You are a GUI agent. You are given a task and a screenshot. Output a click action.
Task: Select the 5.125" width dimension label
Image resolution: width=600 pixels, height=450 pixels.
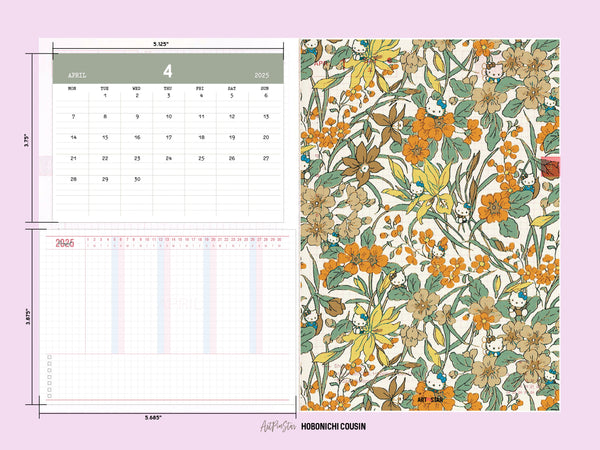tap(160, 45)
